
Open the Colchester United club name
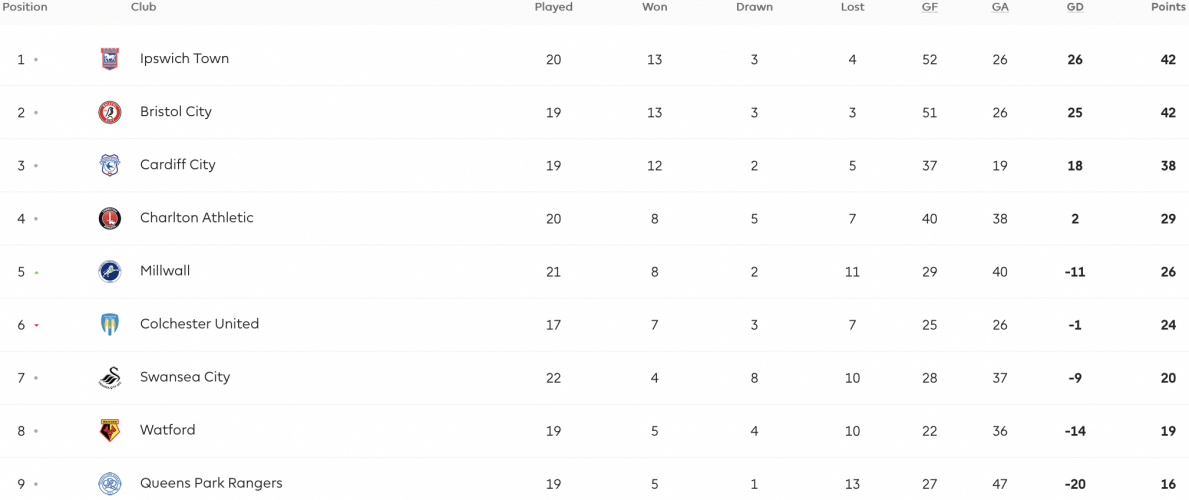[199, 324]
